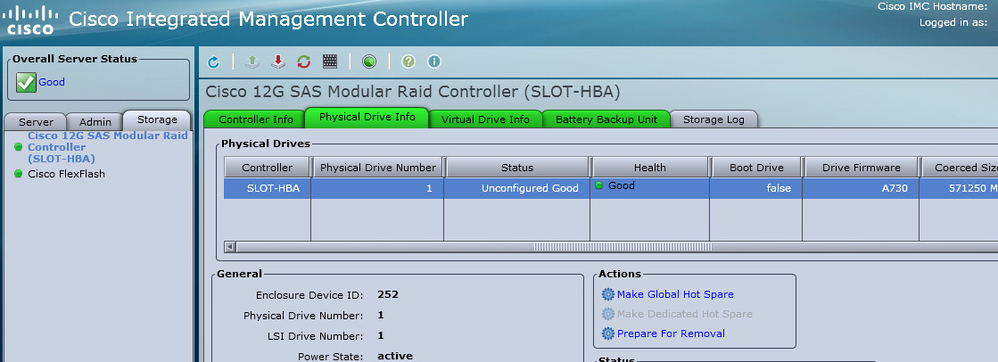The height and width of the screenshot is (362, 998).
Task: Click the green locator LED icon
Action: click(369, 62)
